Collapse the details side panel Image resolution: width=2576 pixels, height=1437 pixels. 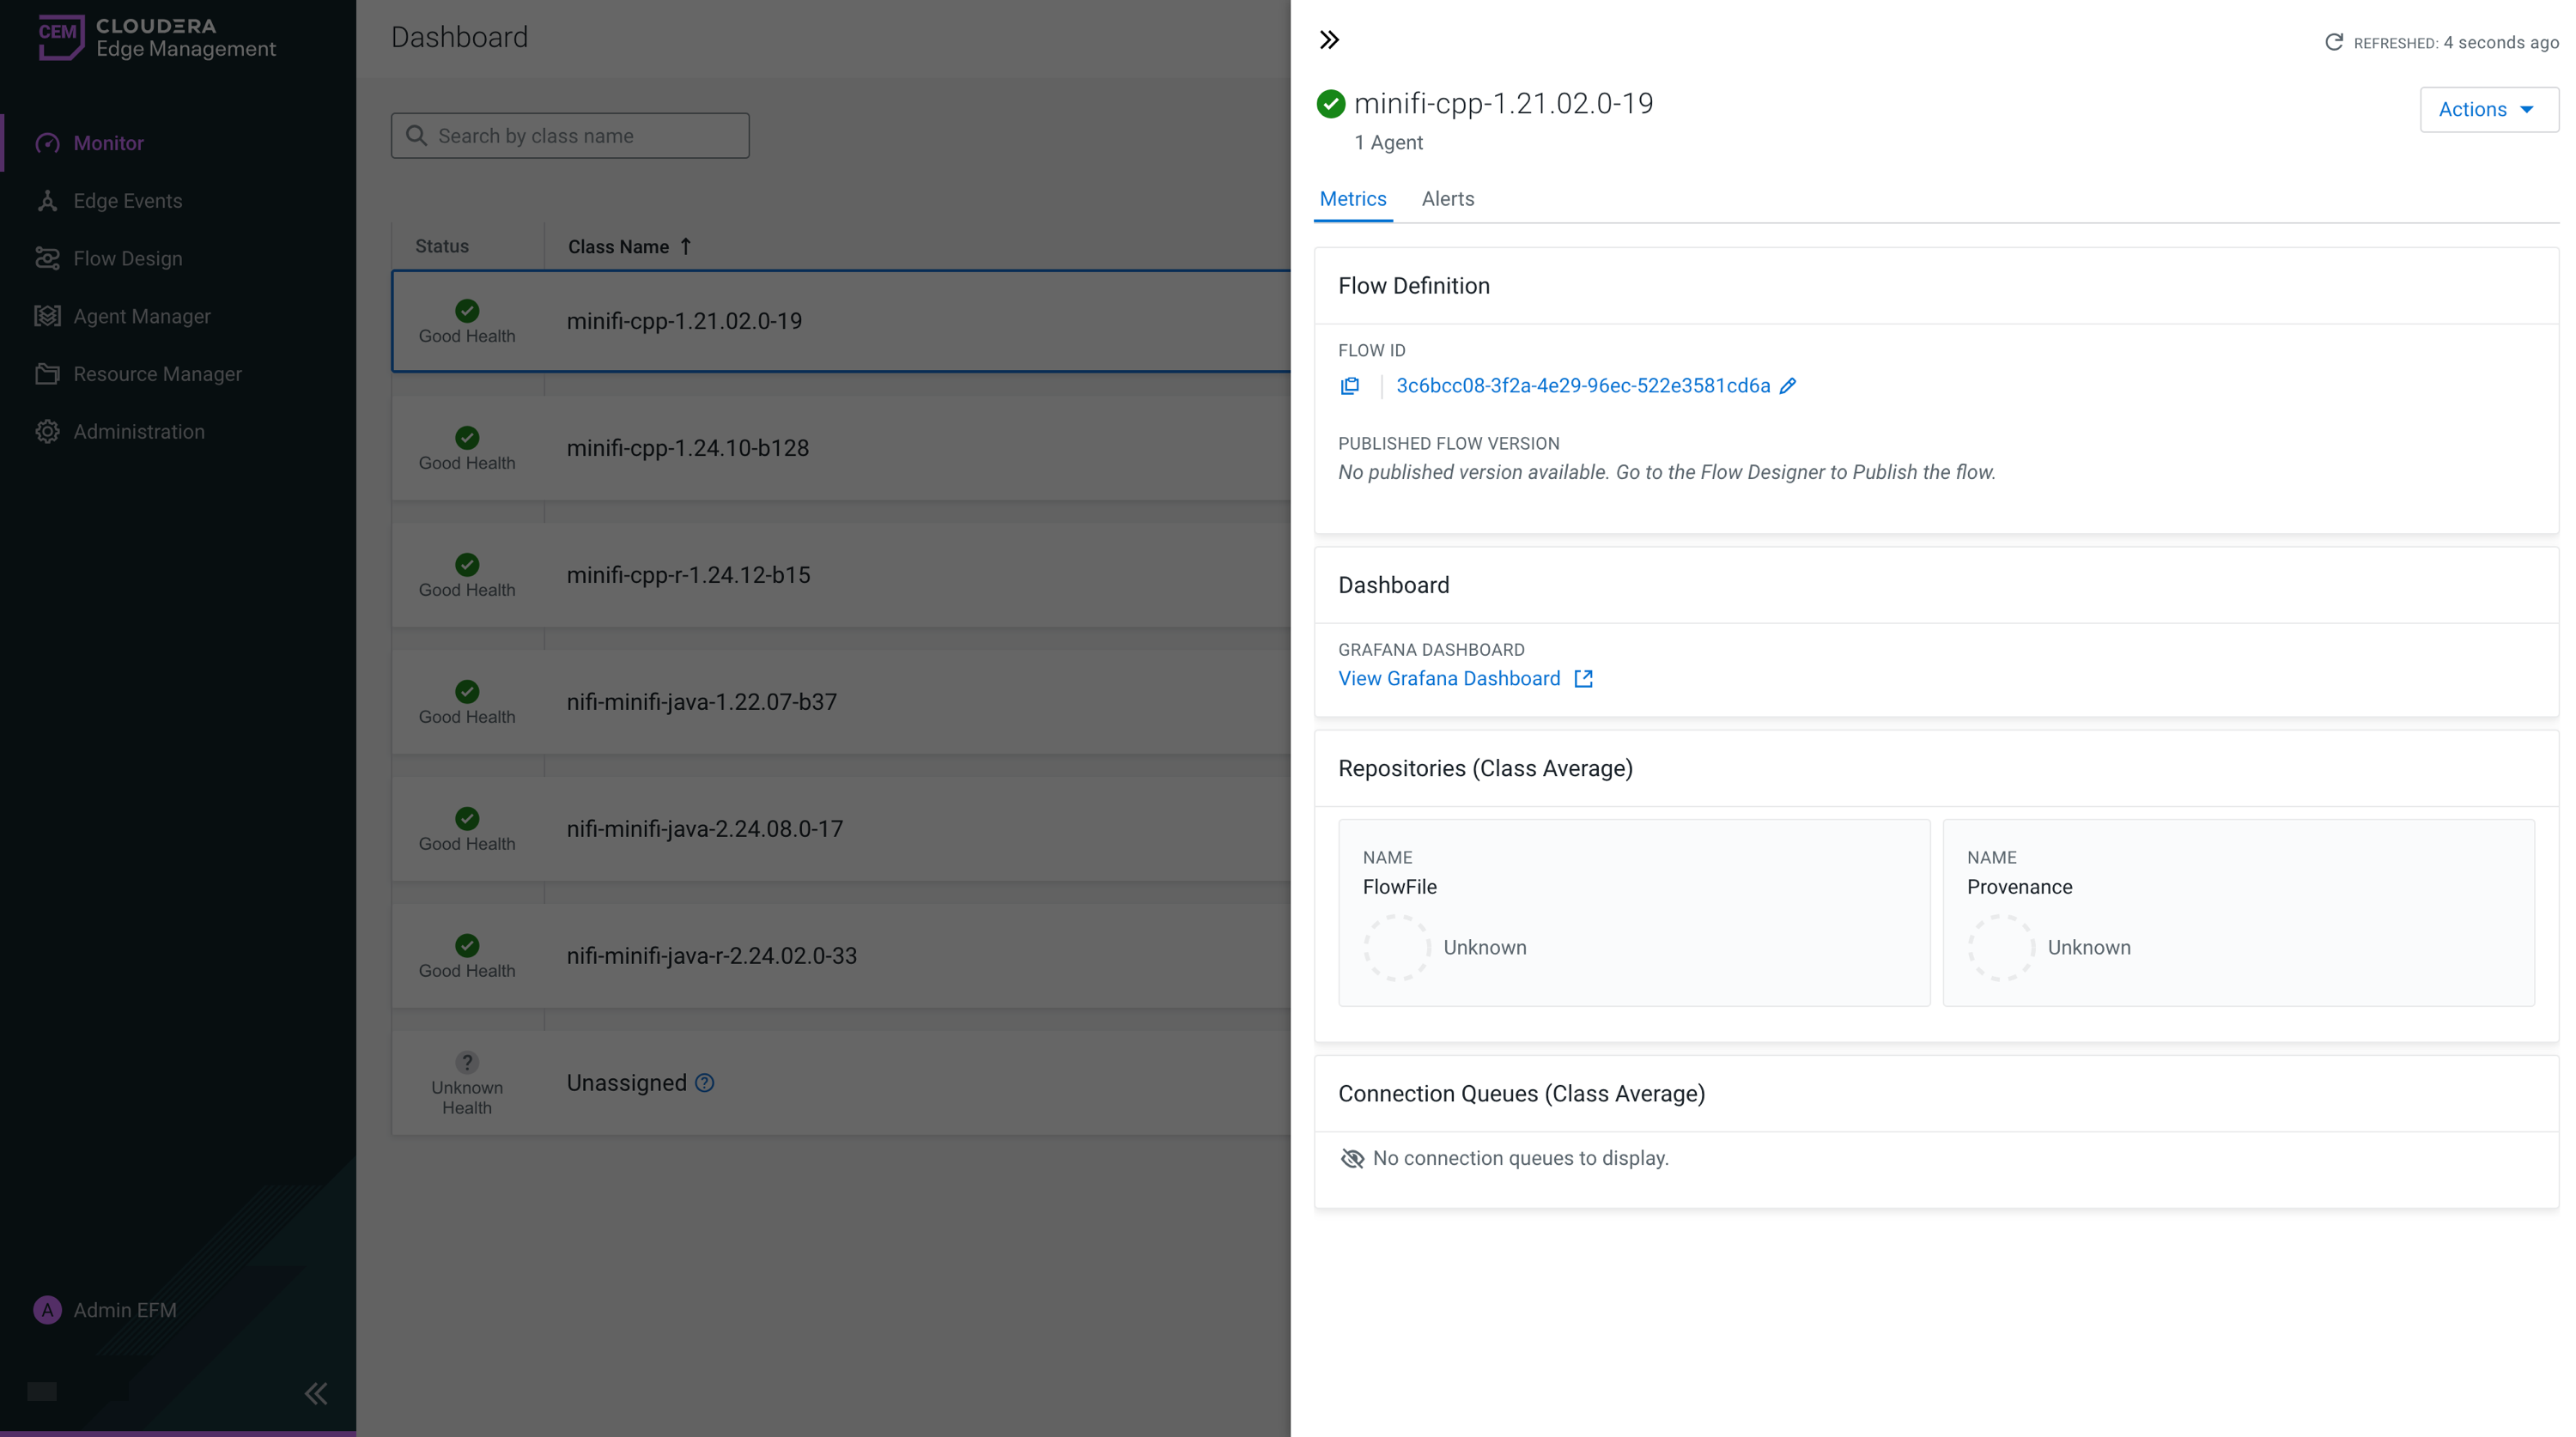[x=1329, y=40]
